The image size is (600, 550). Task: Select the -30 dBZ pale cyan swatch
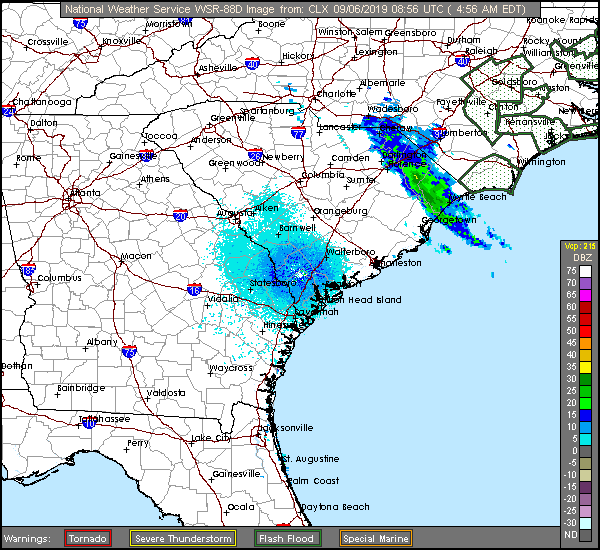click(x=585, y=523)
